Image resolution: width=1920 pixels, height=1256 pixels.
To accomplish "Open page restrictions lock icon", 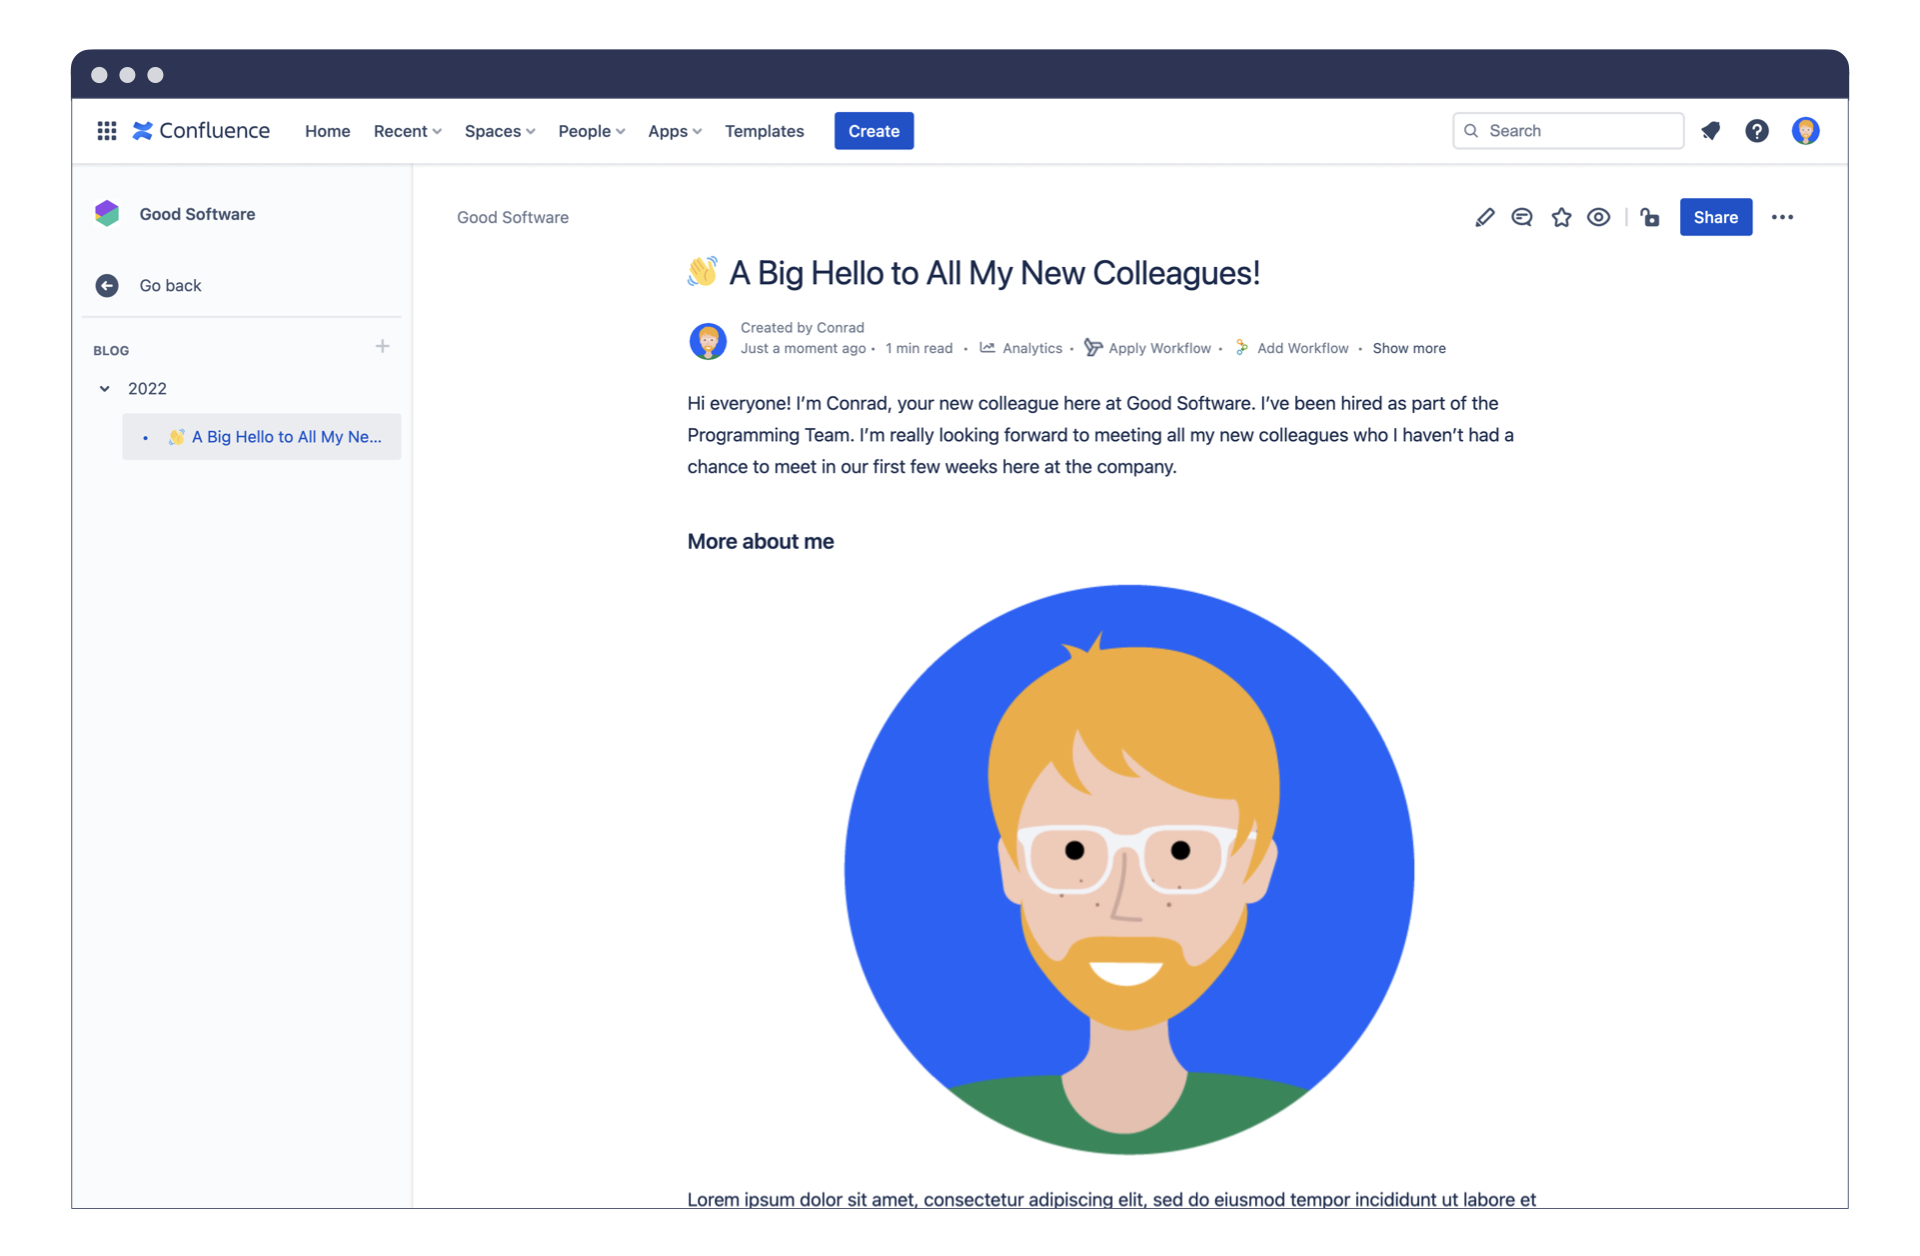I will (1650, 217).
